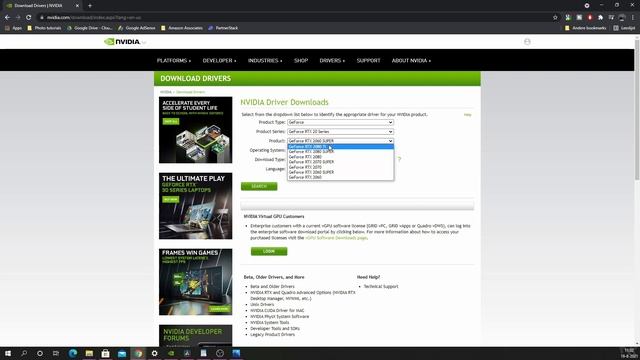Open the Photo tutorials bookmark folder
Screen dimensions: 640x360
[44, 28]
